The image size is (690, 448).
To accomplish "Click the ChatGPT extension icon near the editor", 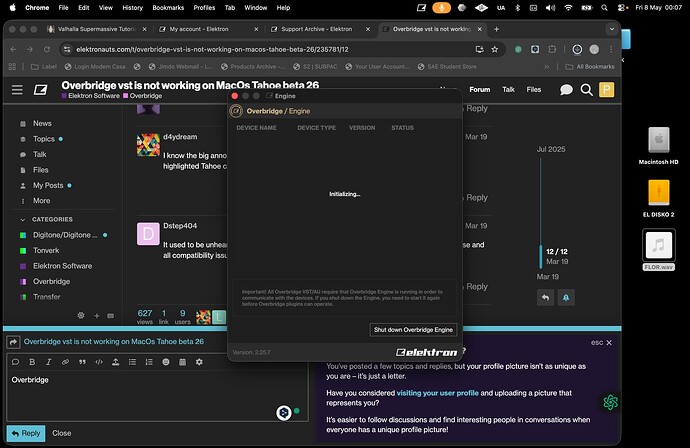I will (x=610, y=402).
